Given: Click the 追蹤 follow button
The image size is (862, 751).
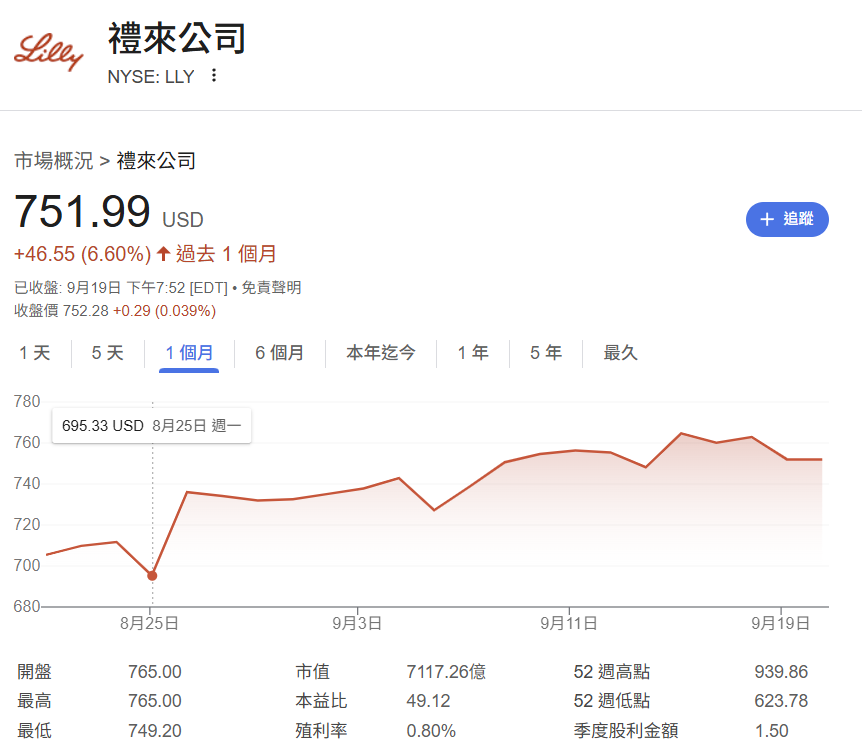Looking at the screenshot, I should tap(787, 219).
